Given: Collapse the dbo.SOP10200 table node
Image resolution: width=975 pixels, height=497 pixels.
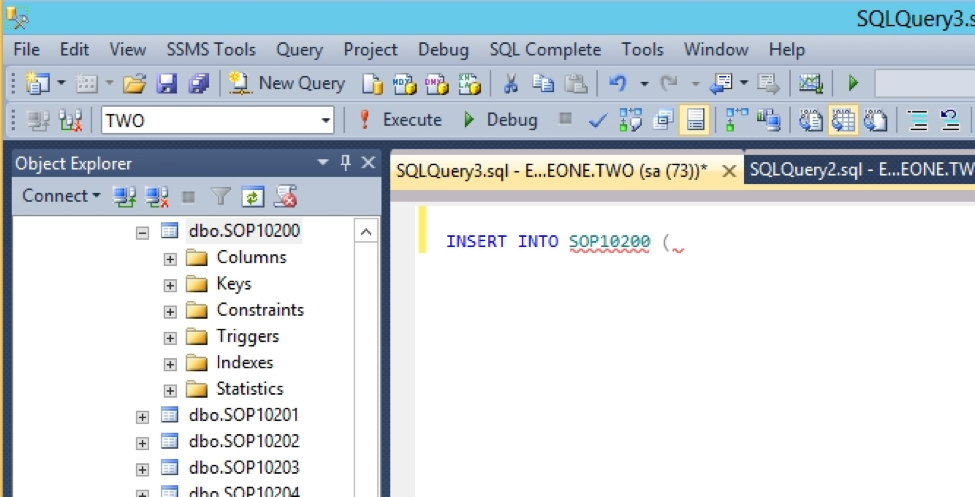Looking at the screenshot, I should [142, 233].
